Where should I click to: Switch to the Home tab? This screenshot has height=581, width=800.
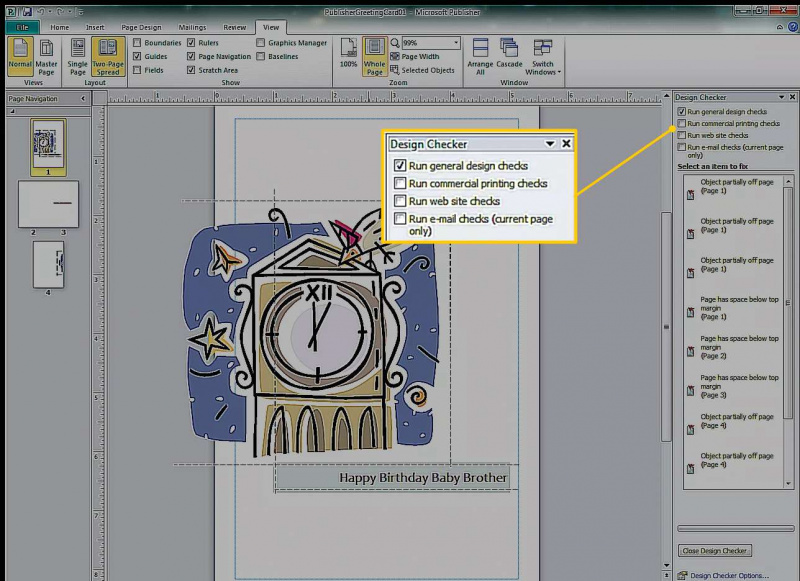click(60, 28)
